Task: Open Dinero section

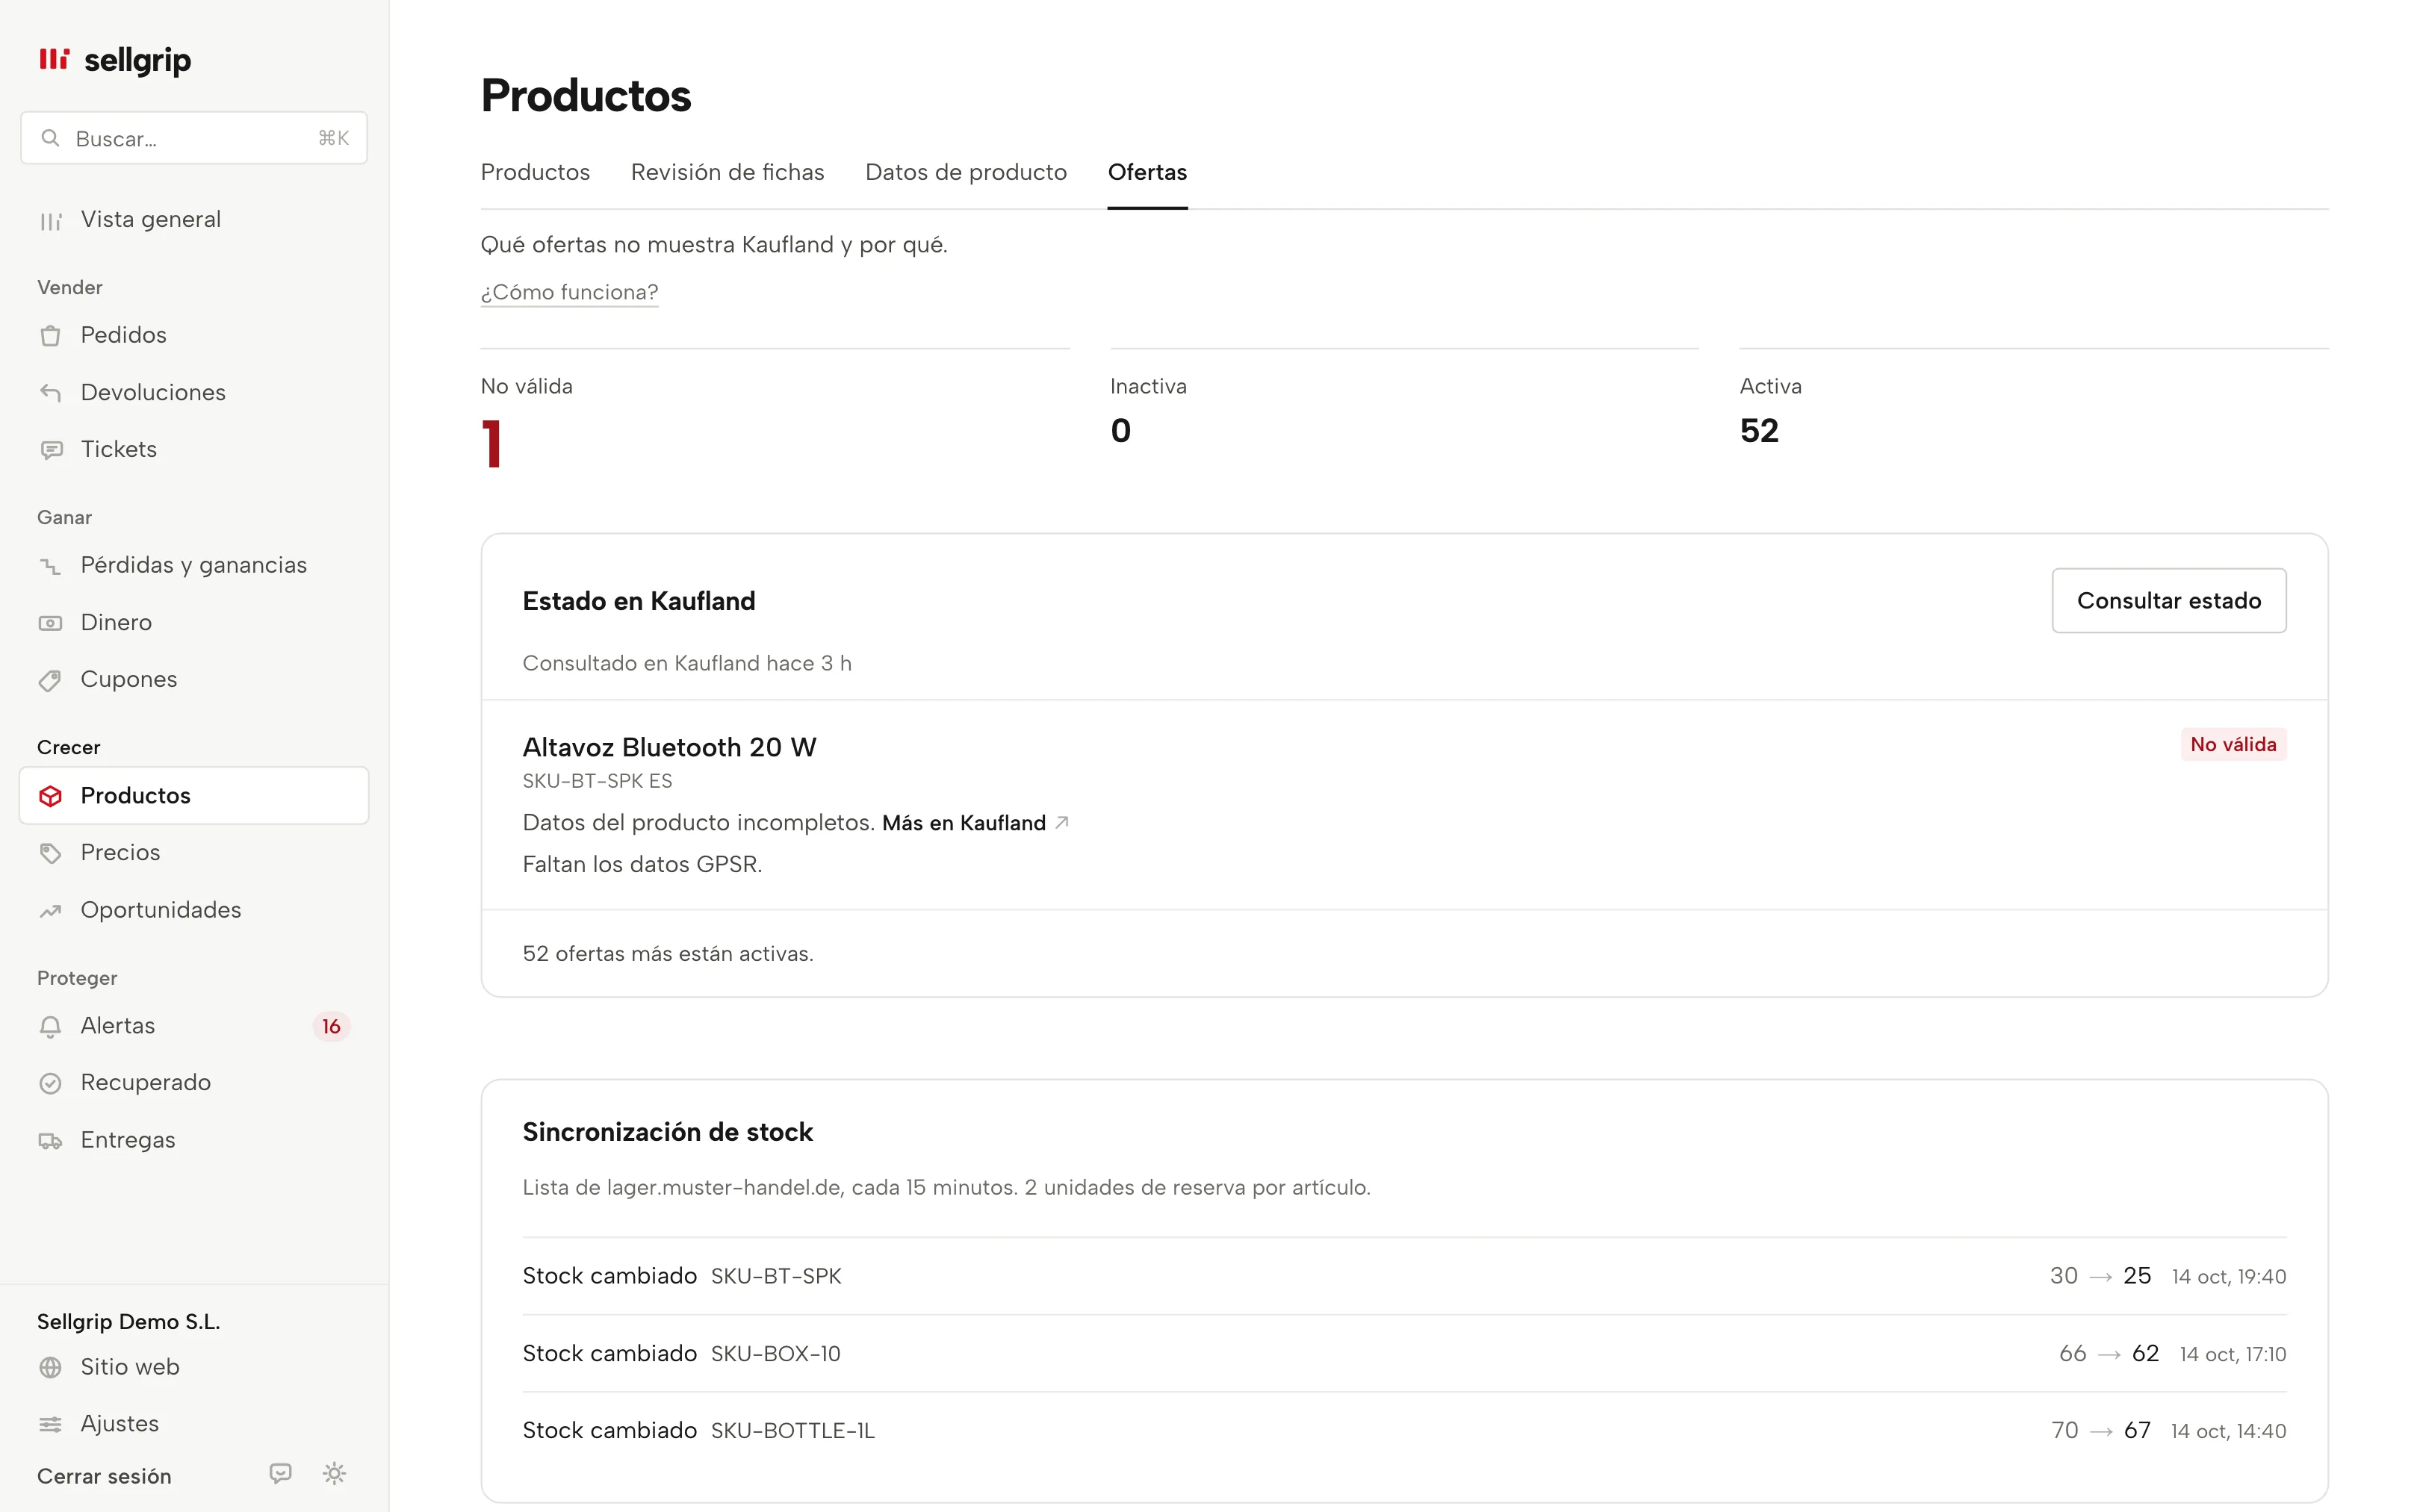Action: tap(194, 623)
